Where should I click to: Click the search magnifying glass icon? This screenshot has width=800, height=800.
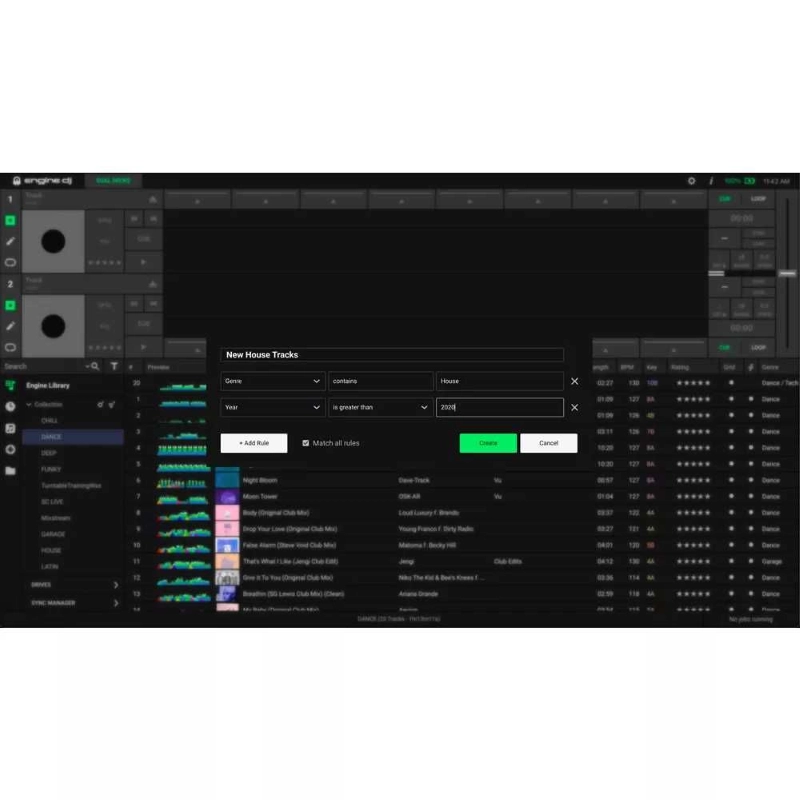(x=94, y=366)
